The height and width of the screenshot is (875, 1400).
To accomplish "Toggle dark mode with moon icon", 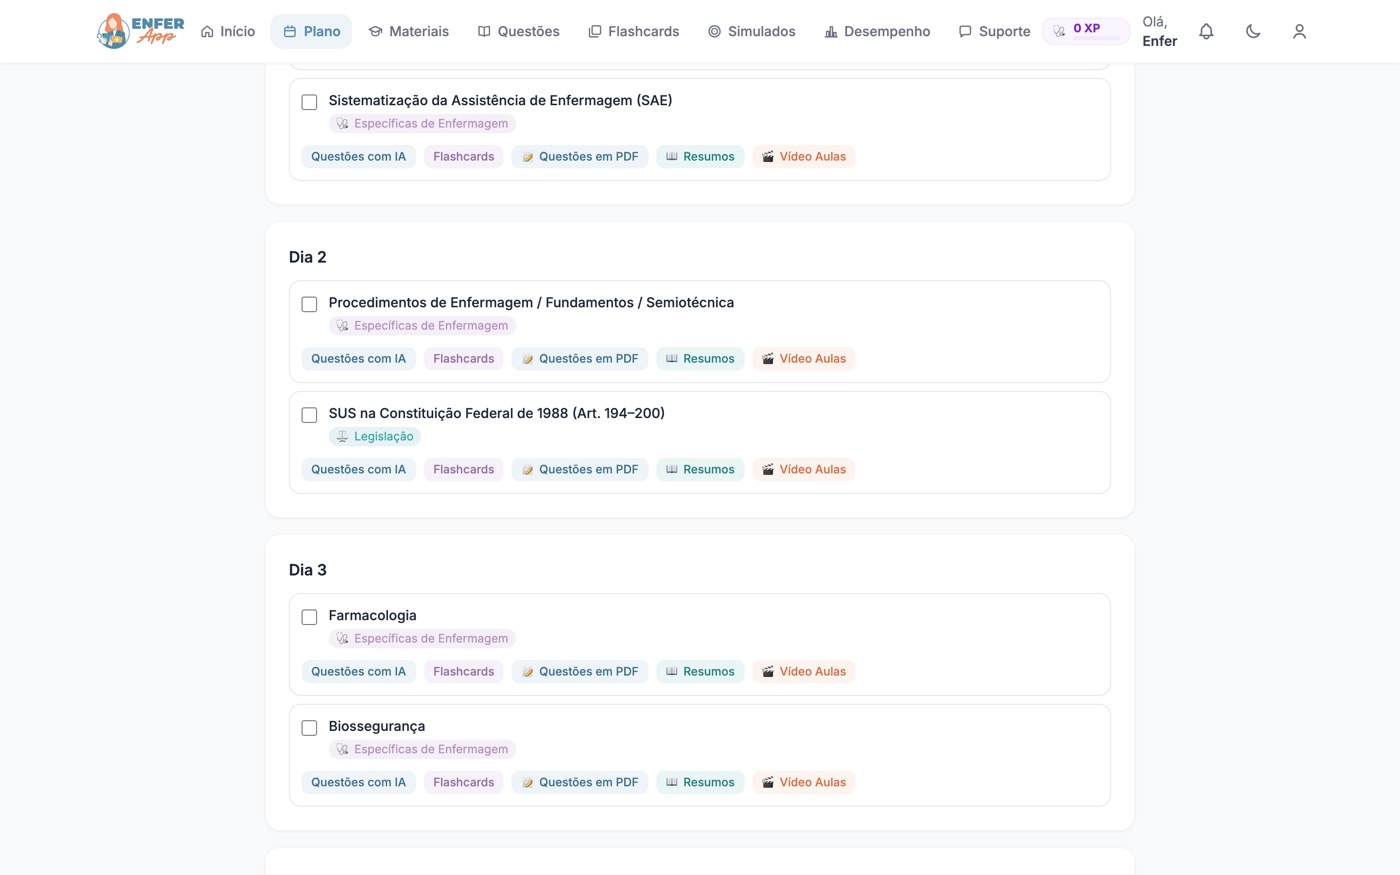I will pos(1253,31).
